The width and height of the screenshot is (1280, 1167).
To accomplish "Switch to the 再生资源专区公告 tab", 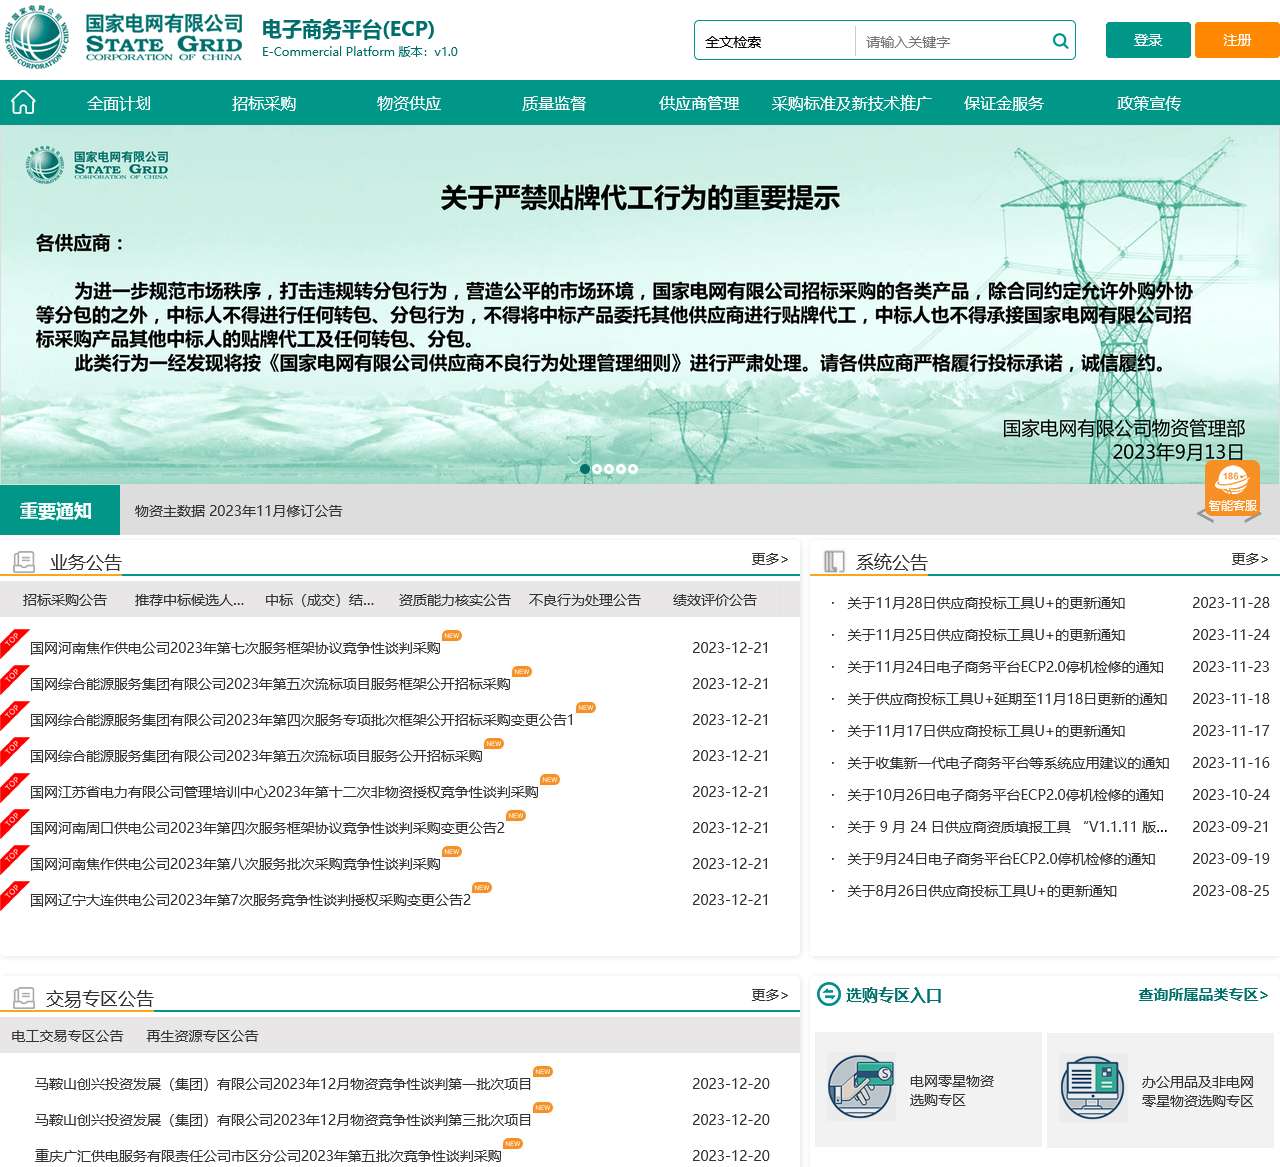I will point(205,1035).
